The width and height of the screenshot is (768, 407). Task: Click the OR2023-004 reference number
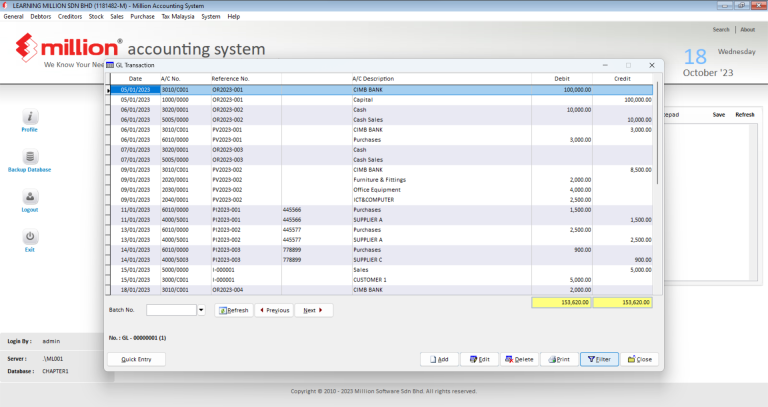click(228, 290)
